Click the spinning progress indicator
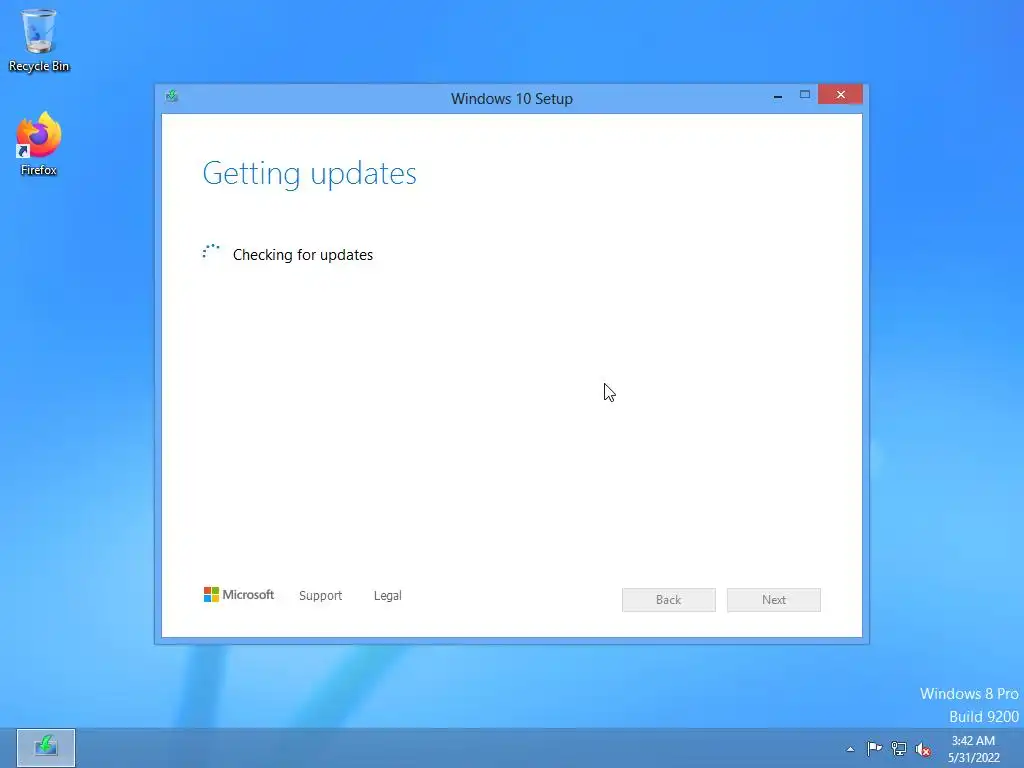The width and height of the screenshot is (1024, 768). (211, 252)
